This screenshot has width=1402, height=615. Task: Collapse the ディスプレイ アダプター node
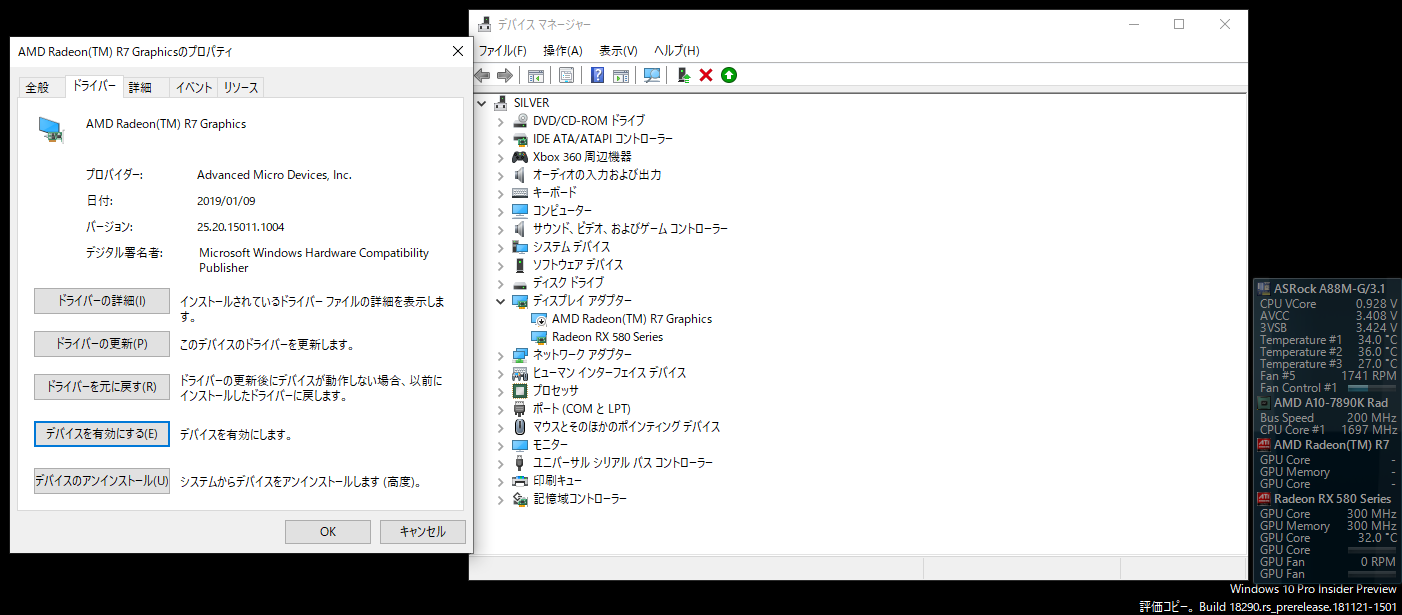click(x=500, y=301)
